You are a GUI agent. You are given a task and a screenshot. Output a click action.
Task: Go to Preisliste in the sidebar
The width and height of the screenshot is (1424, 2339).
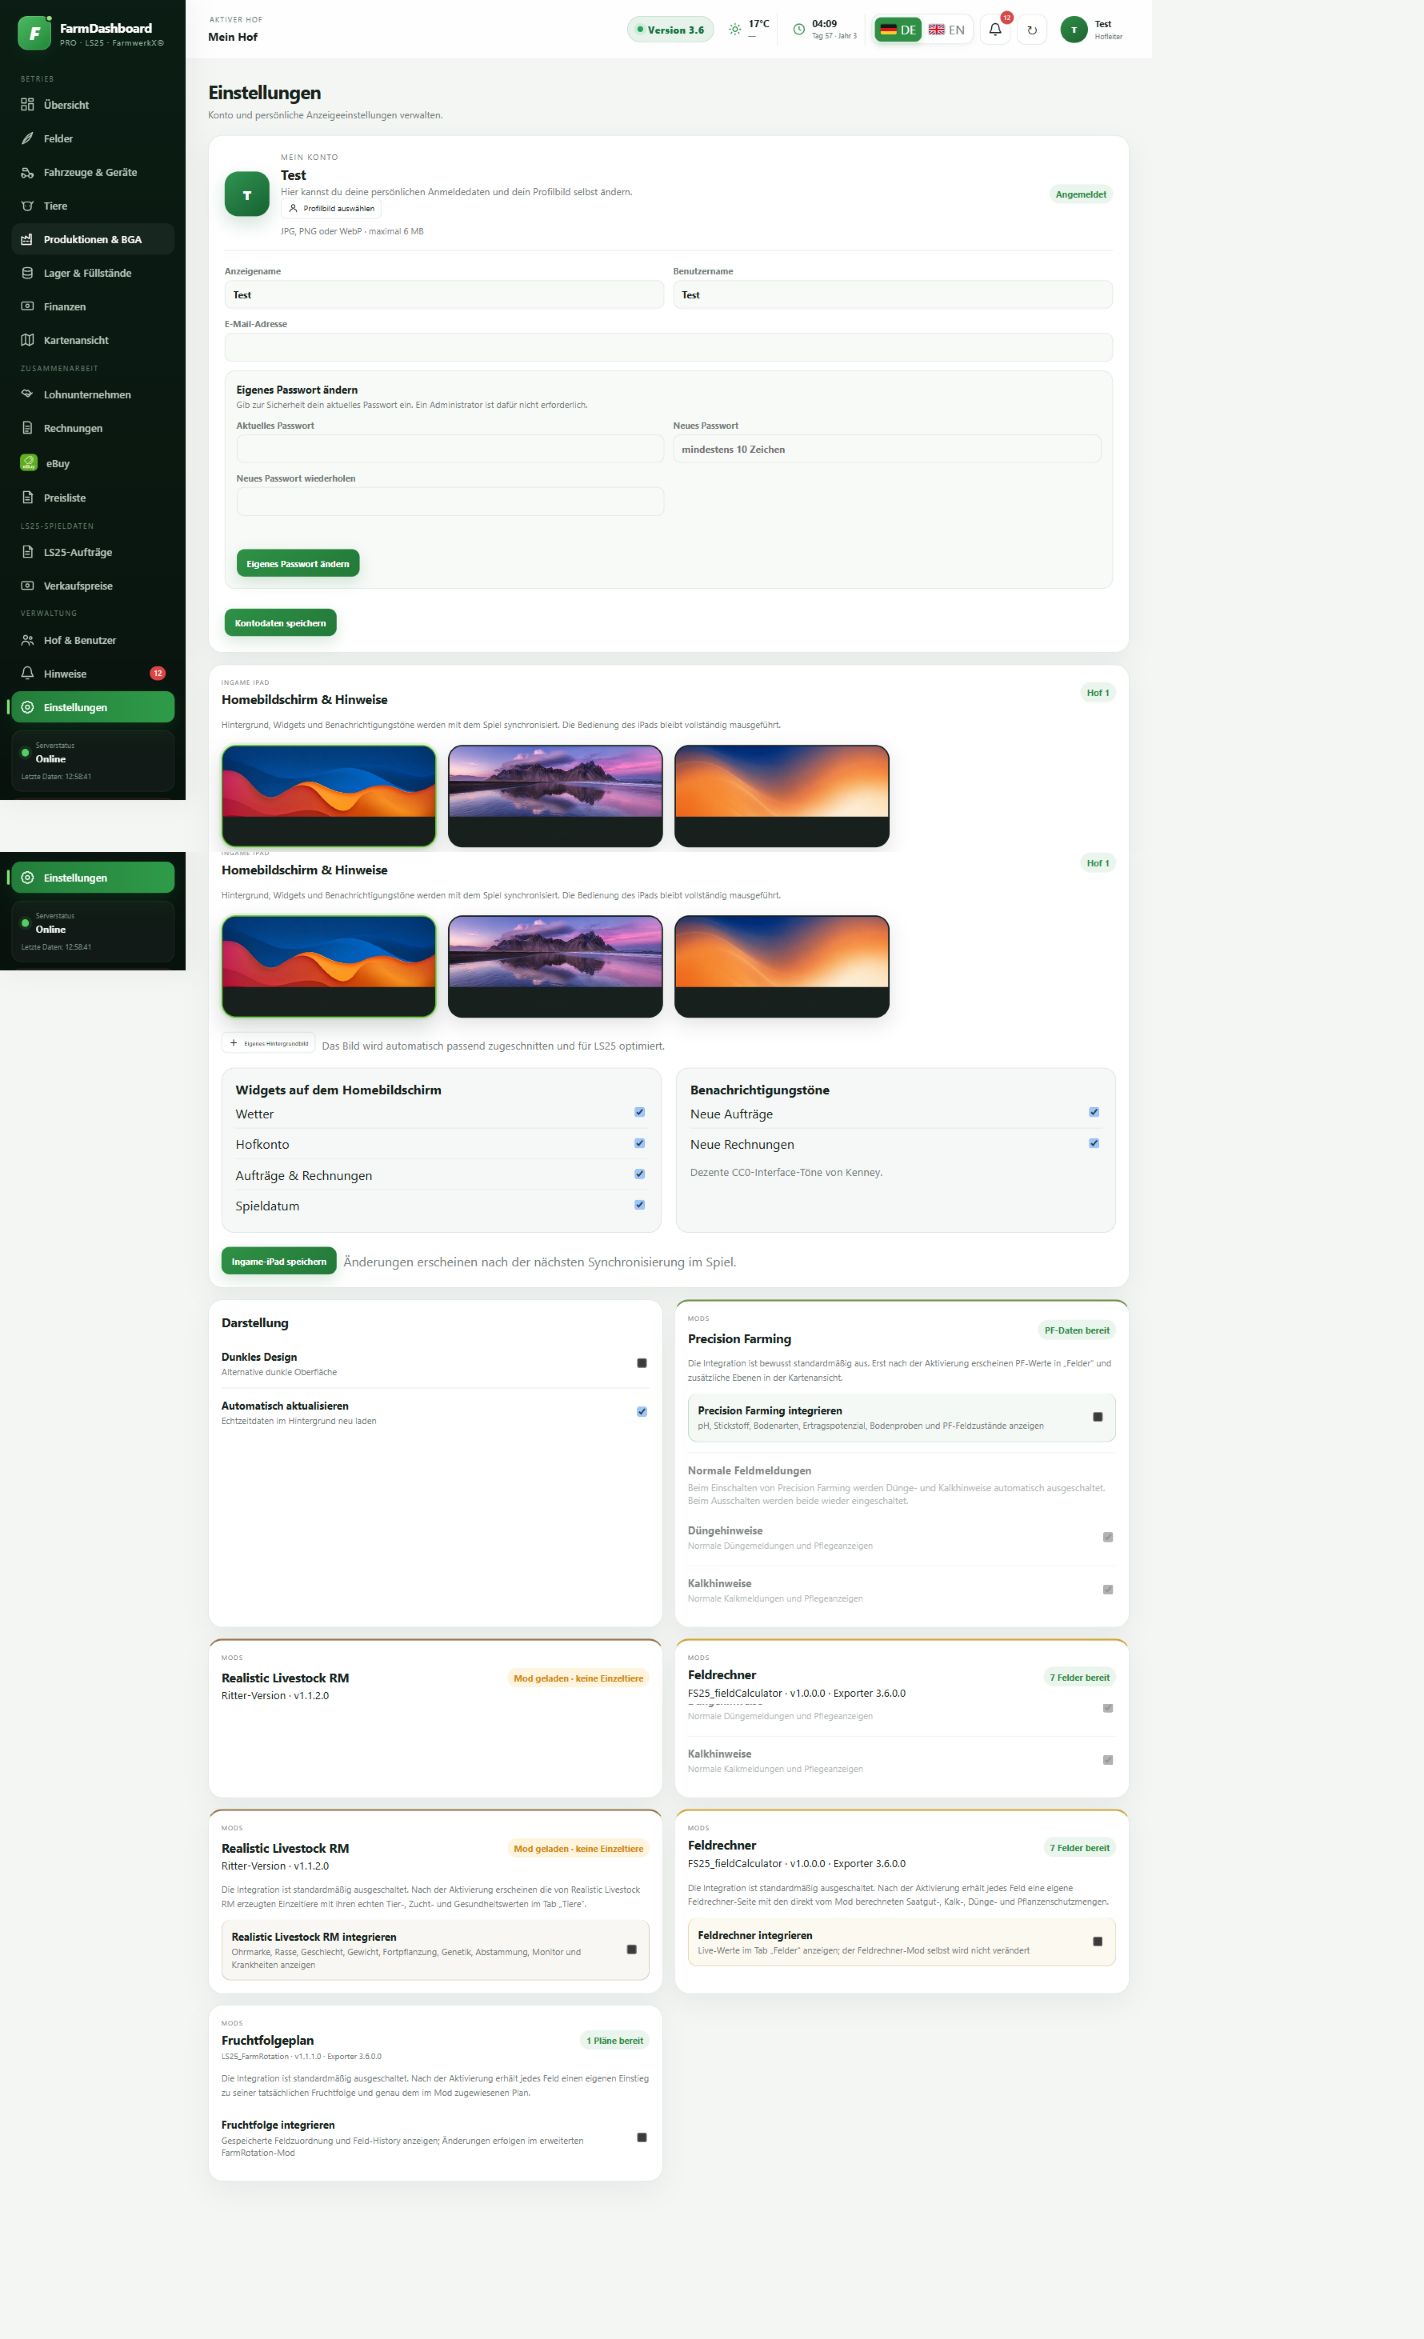[93, 498]
